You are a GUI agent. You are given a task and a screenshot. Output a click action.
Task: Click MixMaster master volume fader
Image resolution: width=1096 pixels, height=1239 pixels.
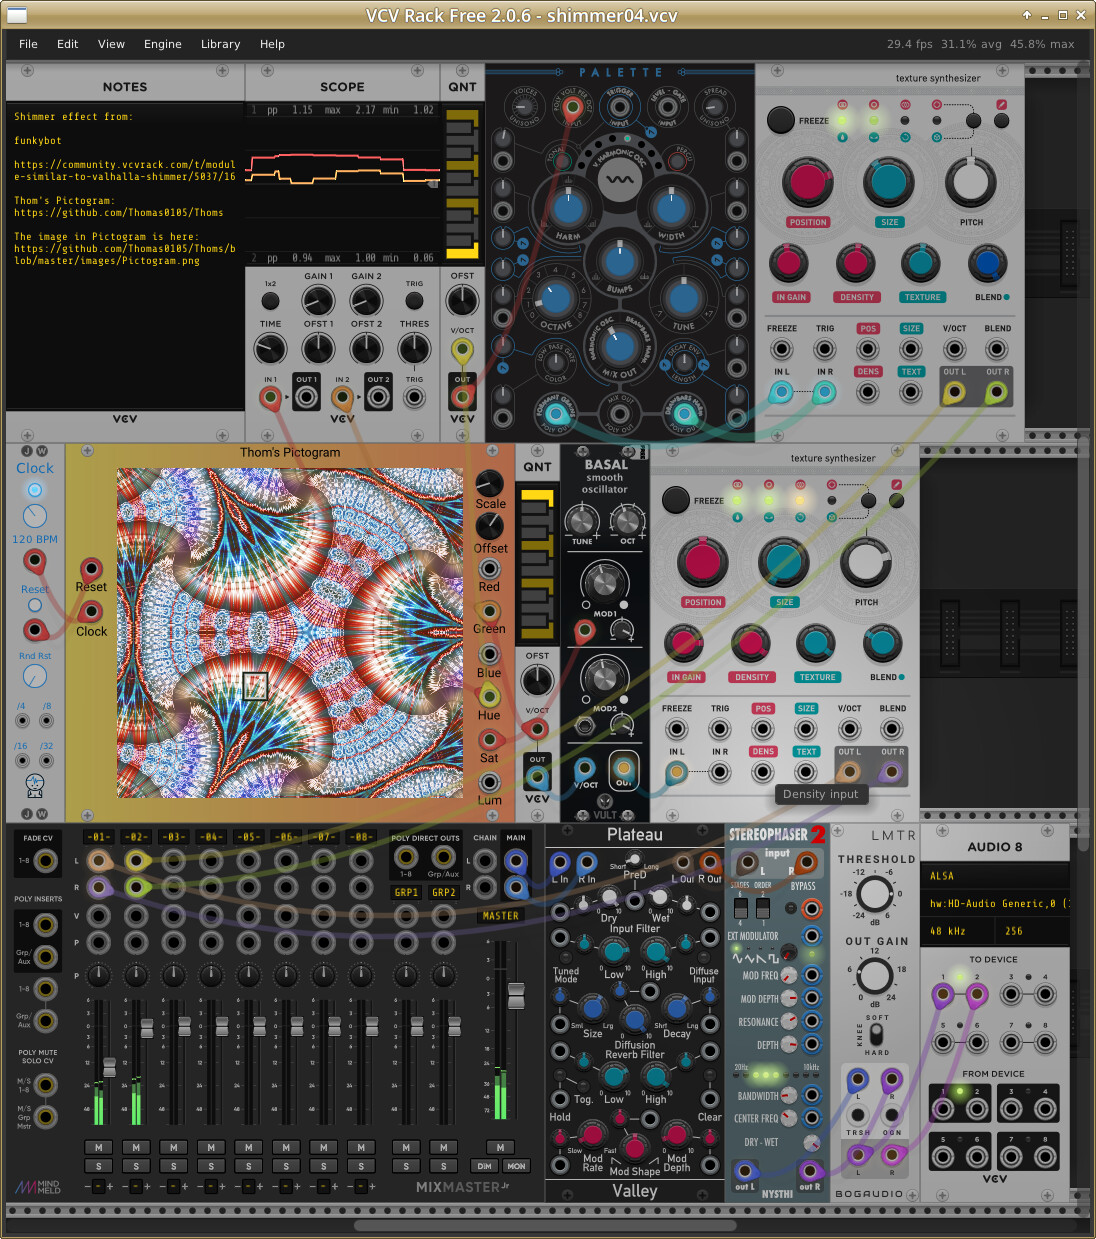coord(516,996)
